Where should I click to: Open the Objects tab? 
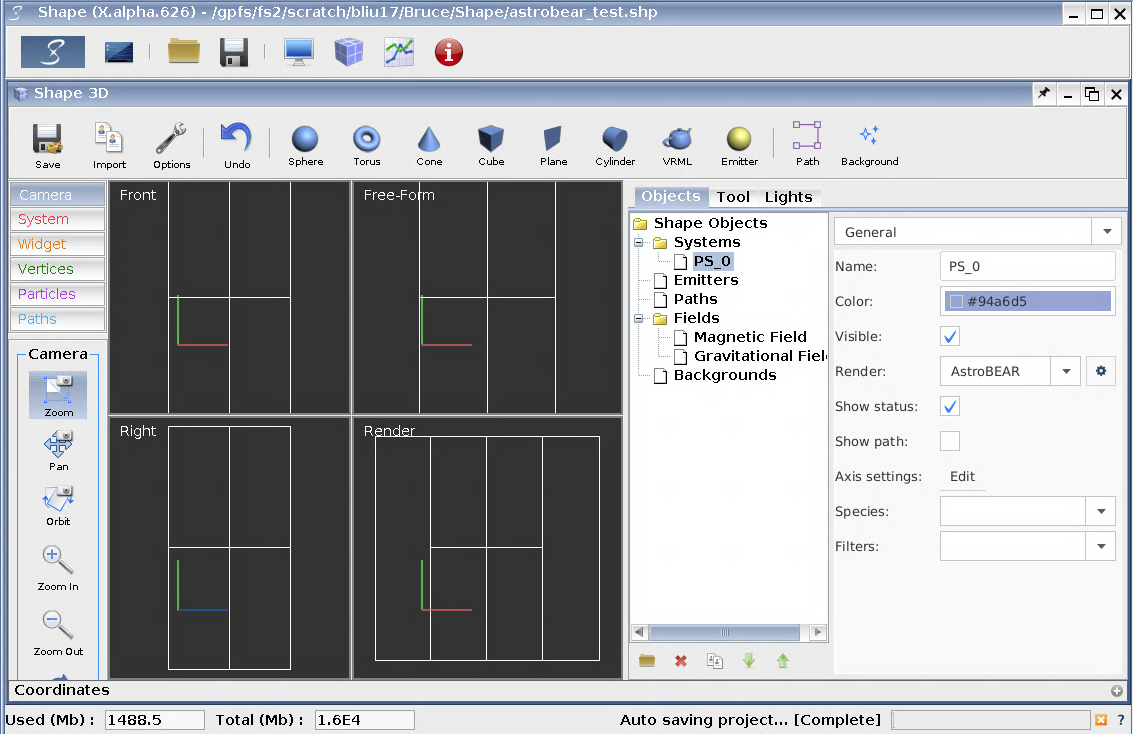pyautogui.click(x=671, y=197)
